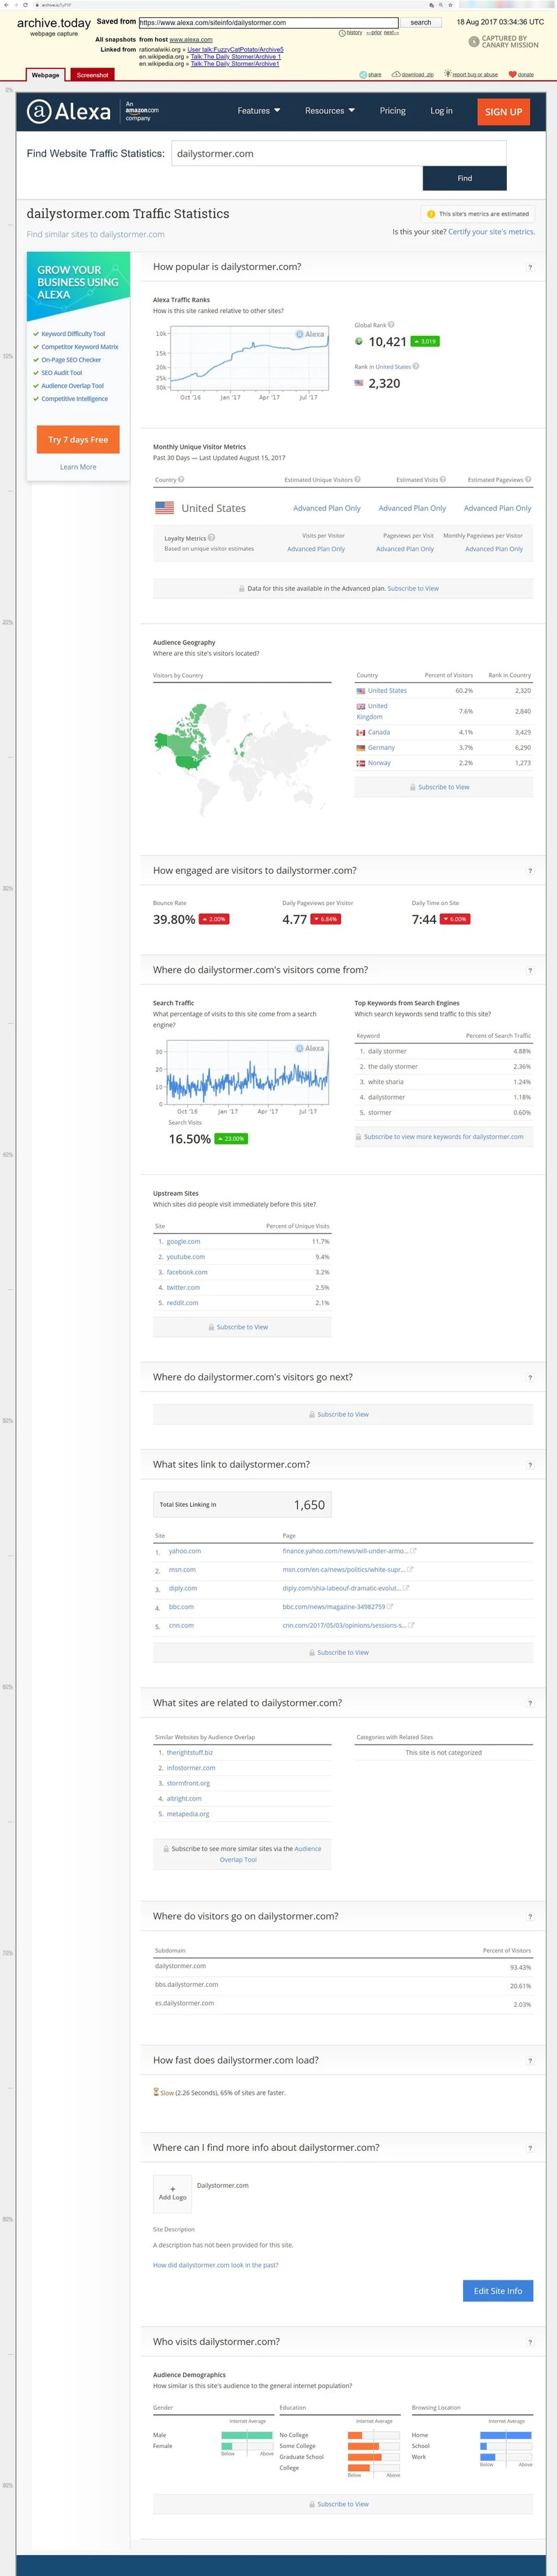557x2576 pixels.
Task: Expand the Features dropdown menu
Action: (259, 111)
